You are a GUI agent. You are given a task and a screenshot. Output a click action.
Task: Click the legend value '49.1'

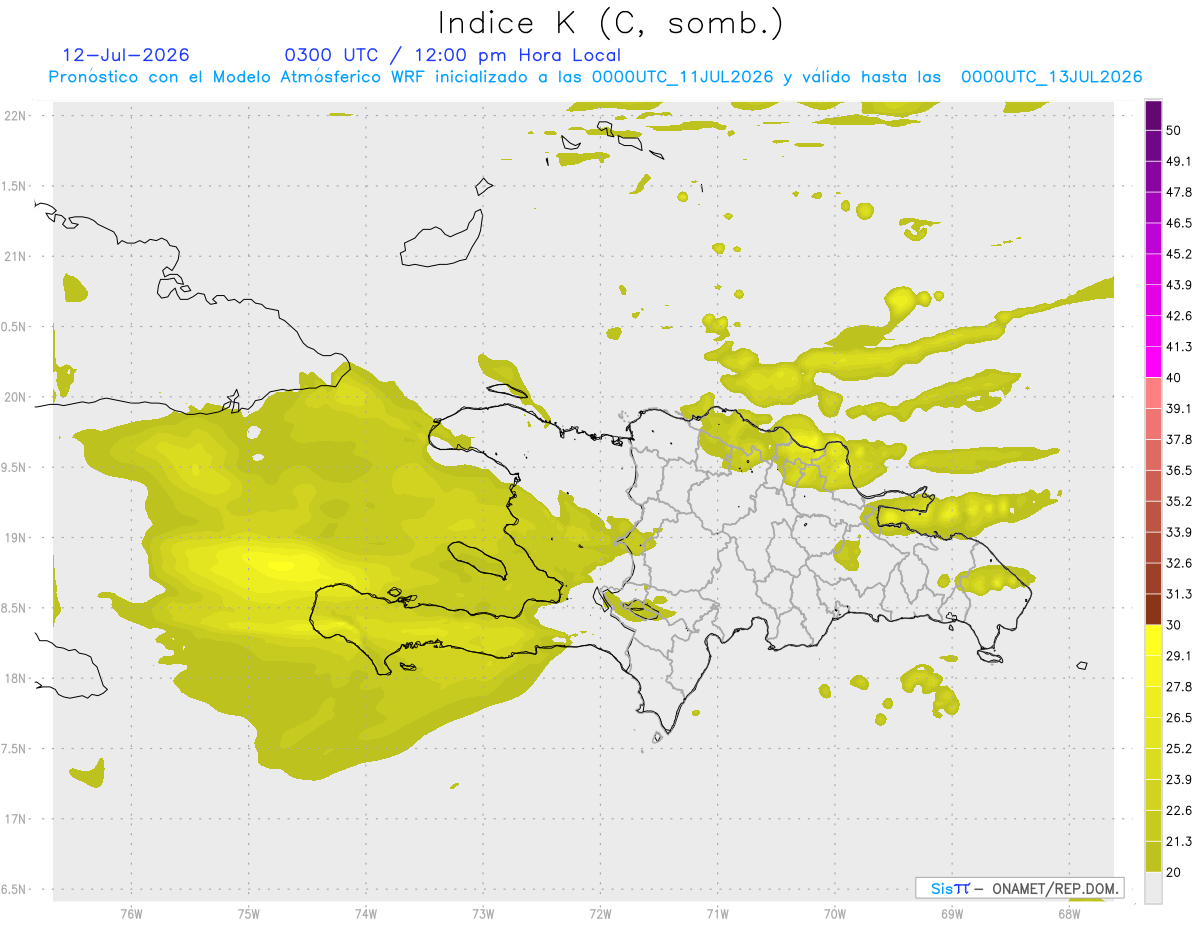coord(1179,161)
